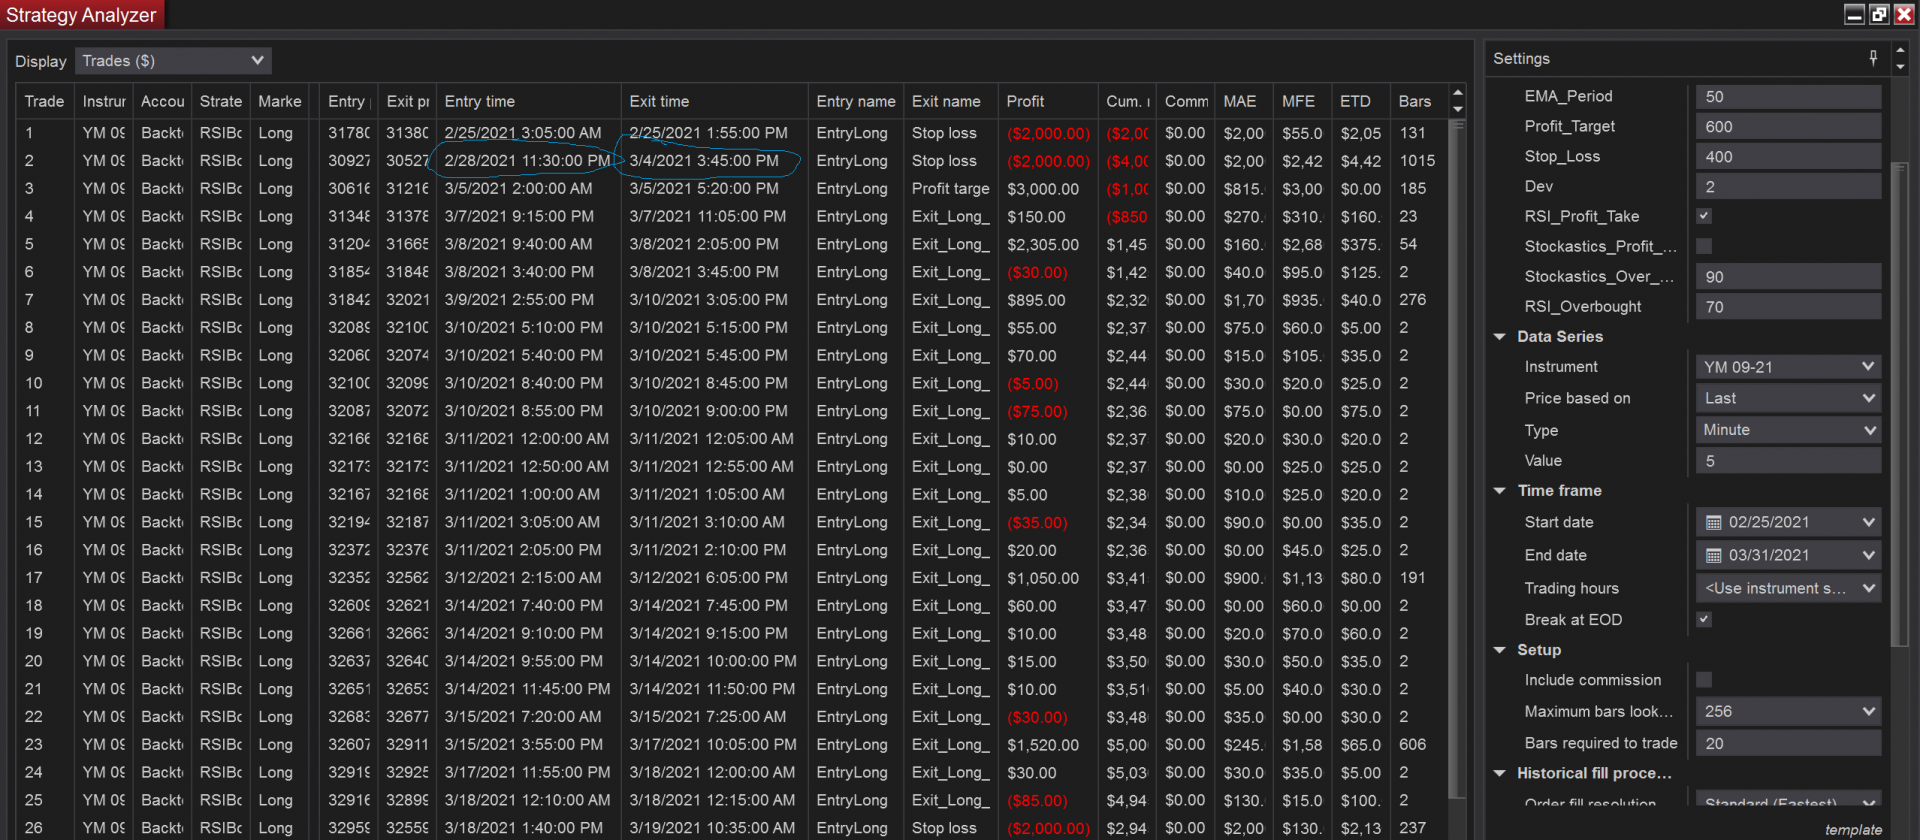The height and width of the screenshot is (840, 1920).
Task: Edit the Stop_Loss value field
Action: (1788, 156)
